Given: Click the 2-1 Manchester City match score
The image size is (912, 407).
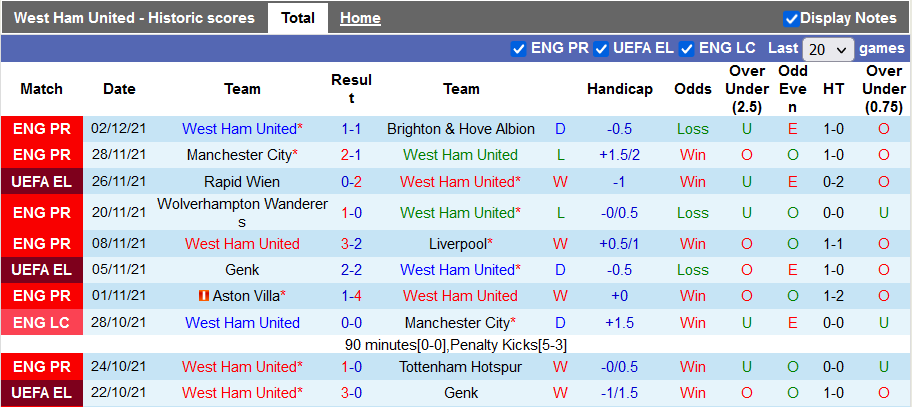Looking at the screenshot, I should click(x=351, y=155).
